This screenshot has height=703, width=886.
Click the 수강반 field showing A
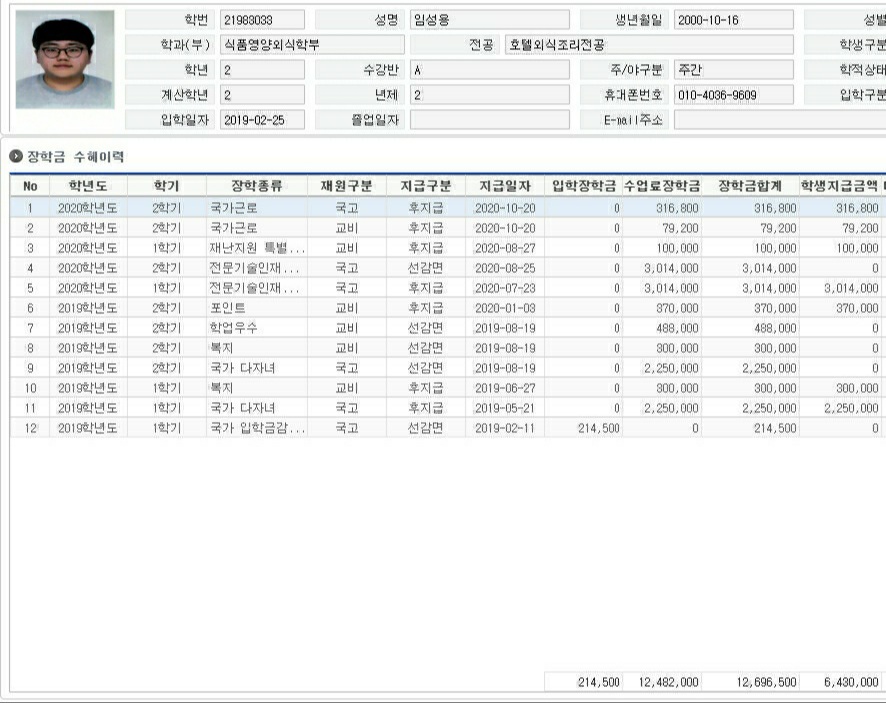489,70
